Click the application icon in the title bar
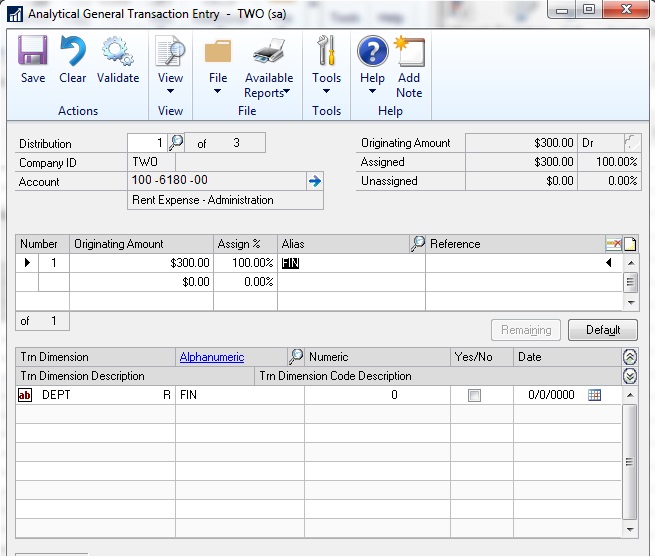The height and width of the screenshot is (556, 655). coord(15,14)
